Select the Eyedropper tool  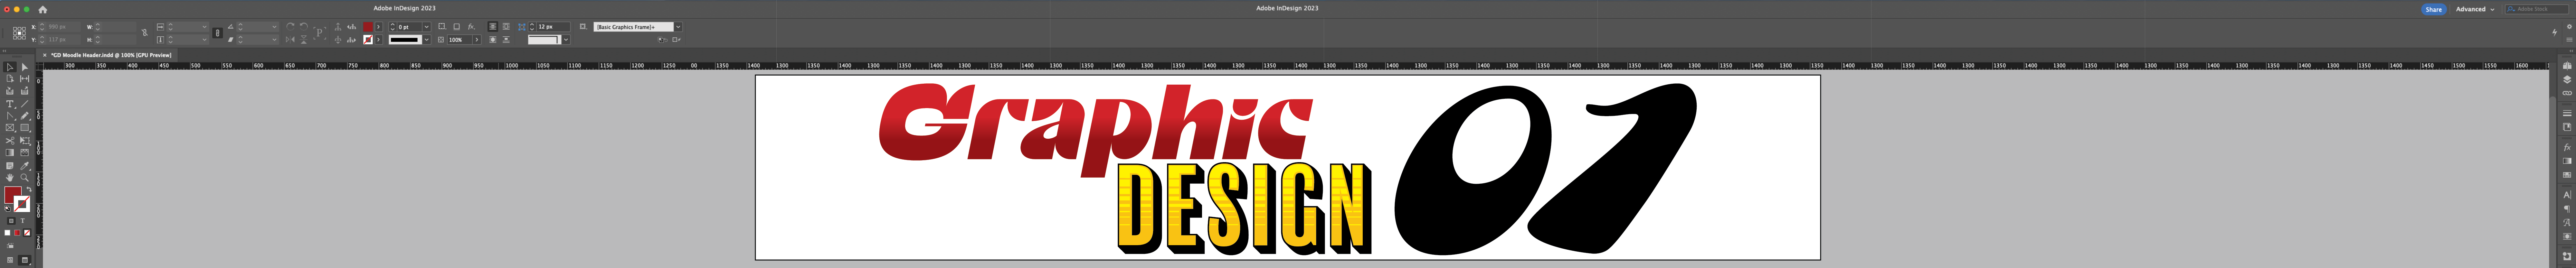[25, 166]
